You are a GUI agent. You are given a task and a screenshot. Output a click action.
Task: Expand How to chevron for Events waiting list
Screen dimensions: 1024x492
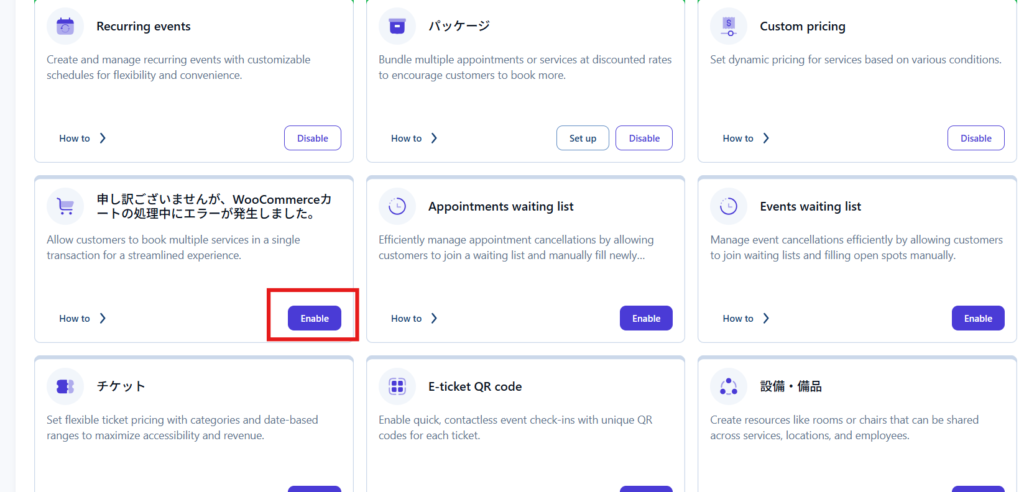pyautogui.click(x=766, y=319)
